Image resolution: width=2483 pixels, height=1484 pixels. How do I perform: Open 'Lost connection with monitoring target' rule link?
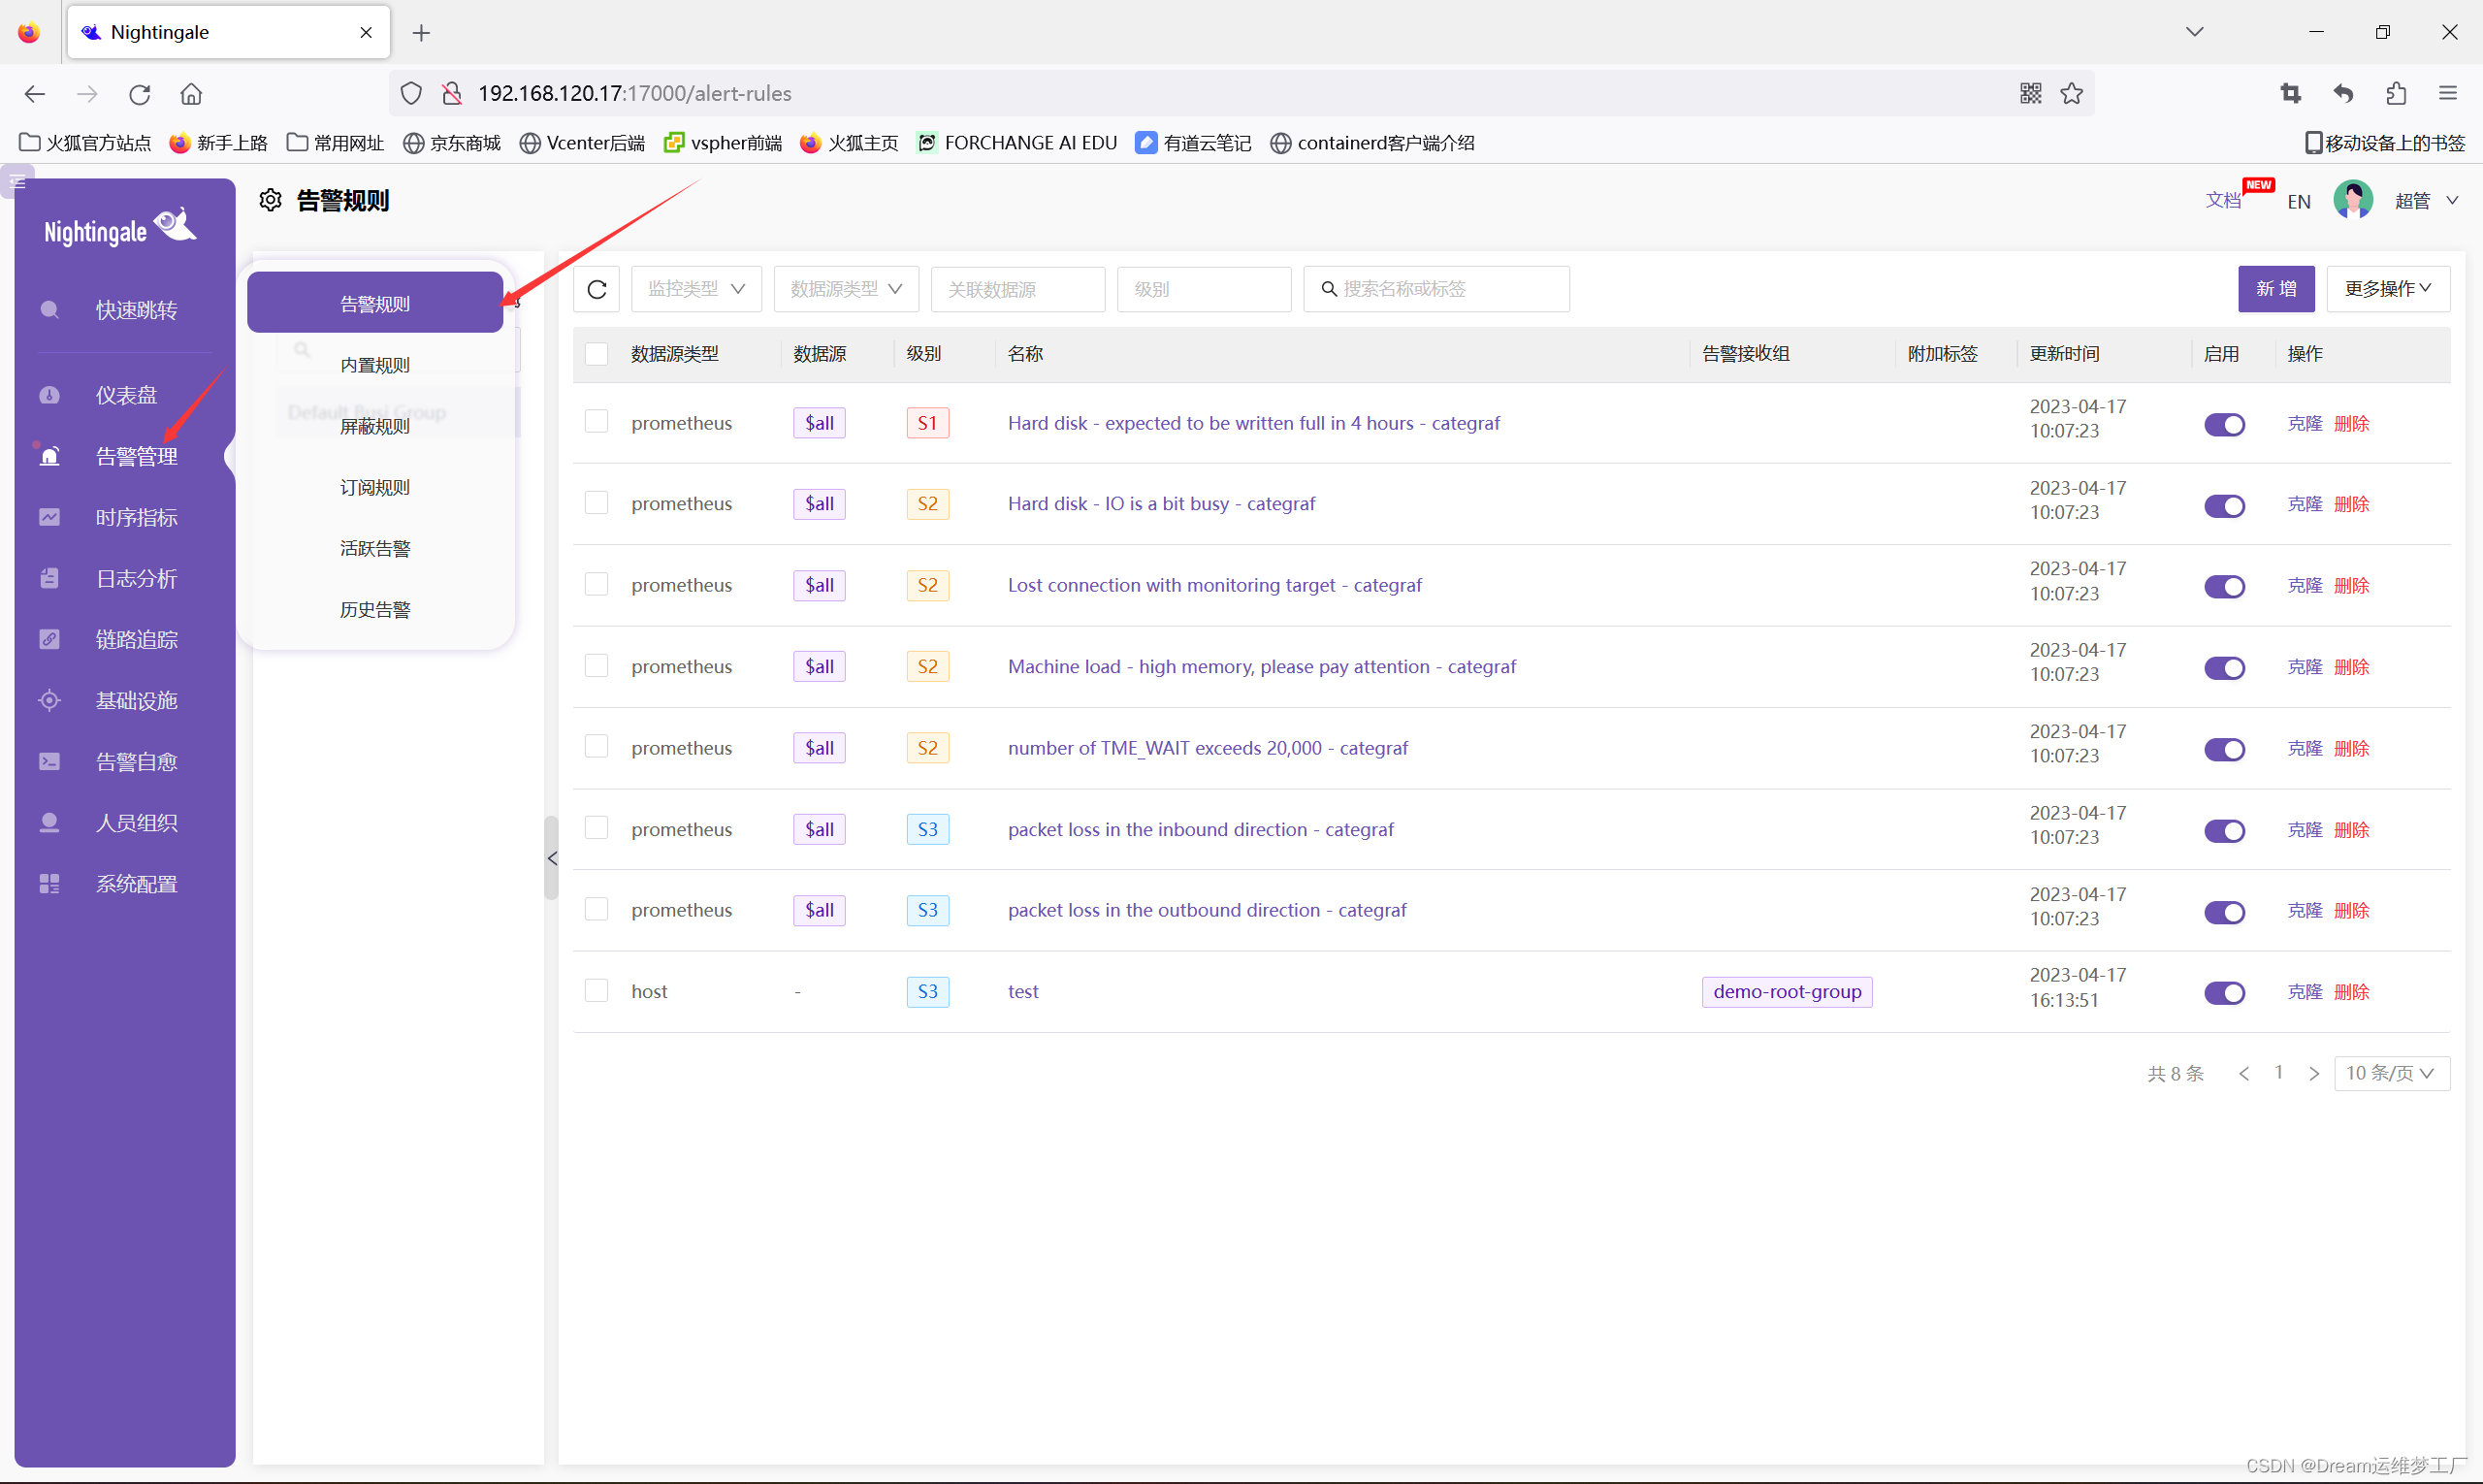click(1214, 585)
